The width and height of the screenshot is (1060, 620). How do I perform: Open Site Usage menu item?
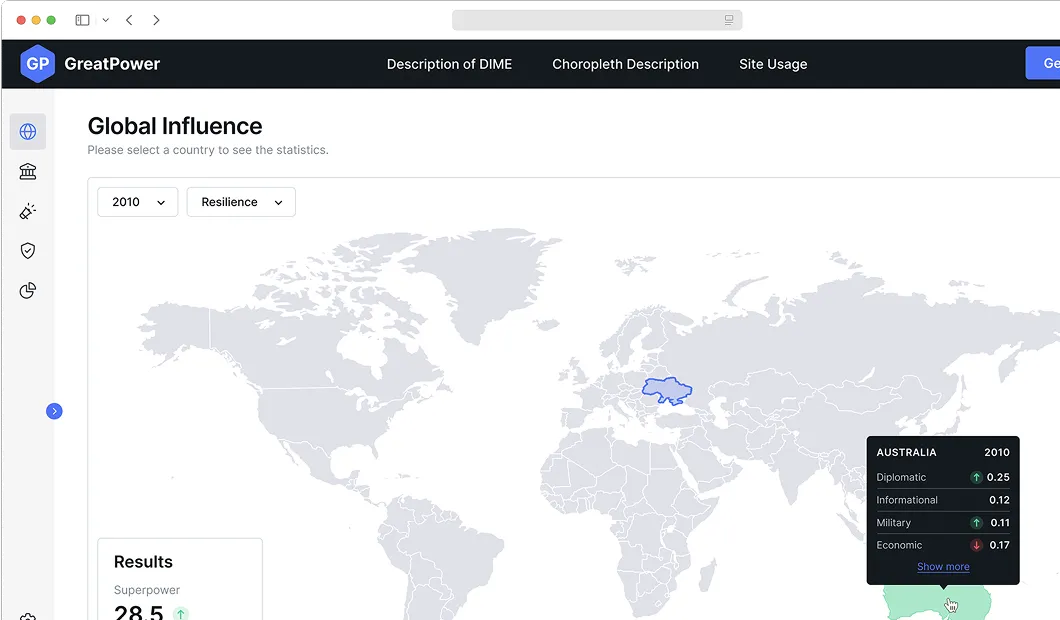click(773, 64)
